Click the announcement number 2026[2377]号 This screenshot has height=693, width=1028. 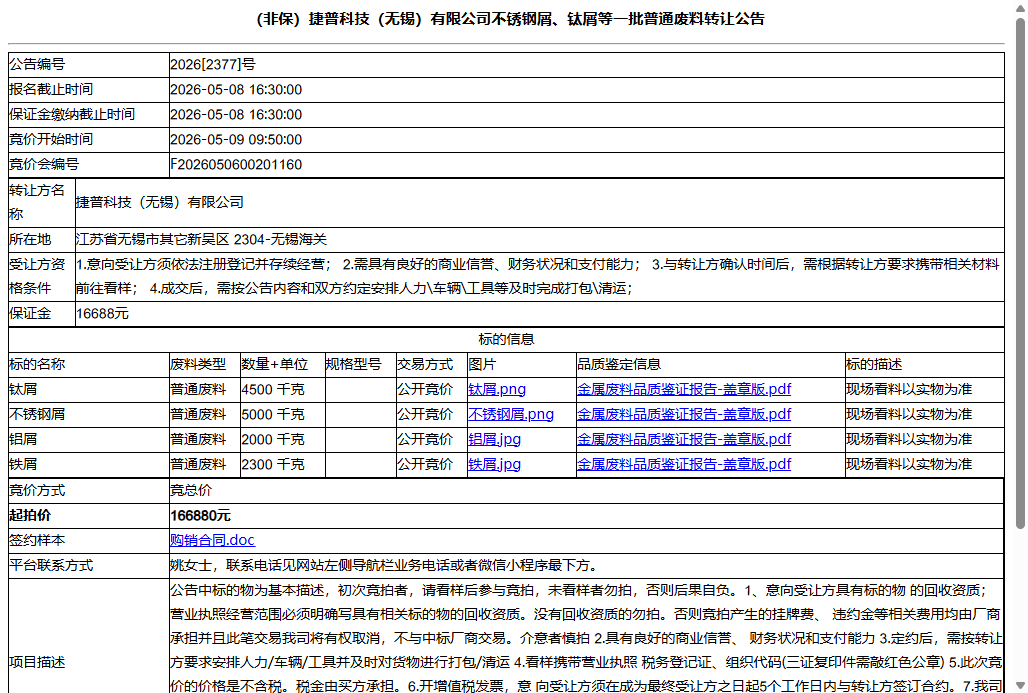(x=213, y=65)
